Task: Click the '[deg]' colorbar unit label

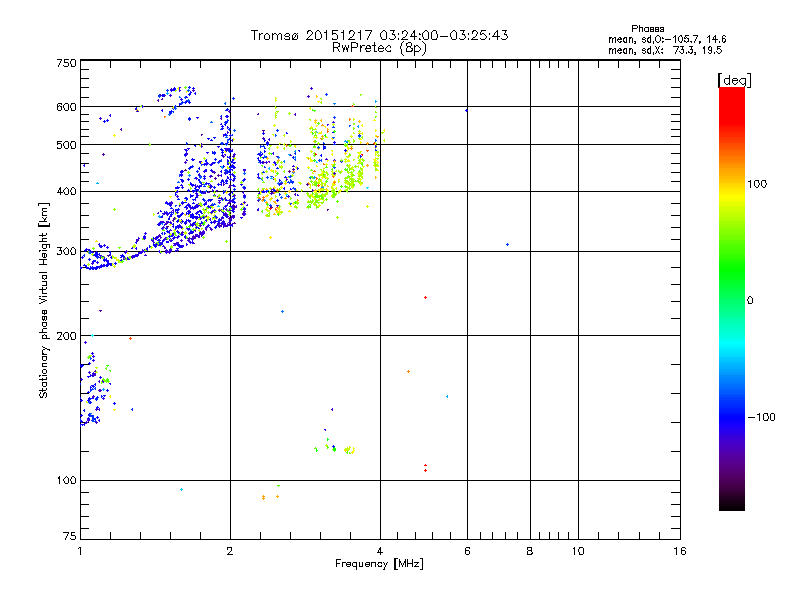Action: coord(734,80)
